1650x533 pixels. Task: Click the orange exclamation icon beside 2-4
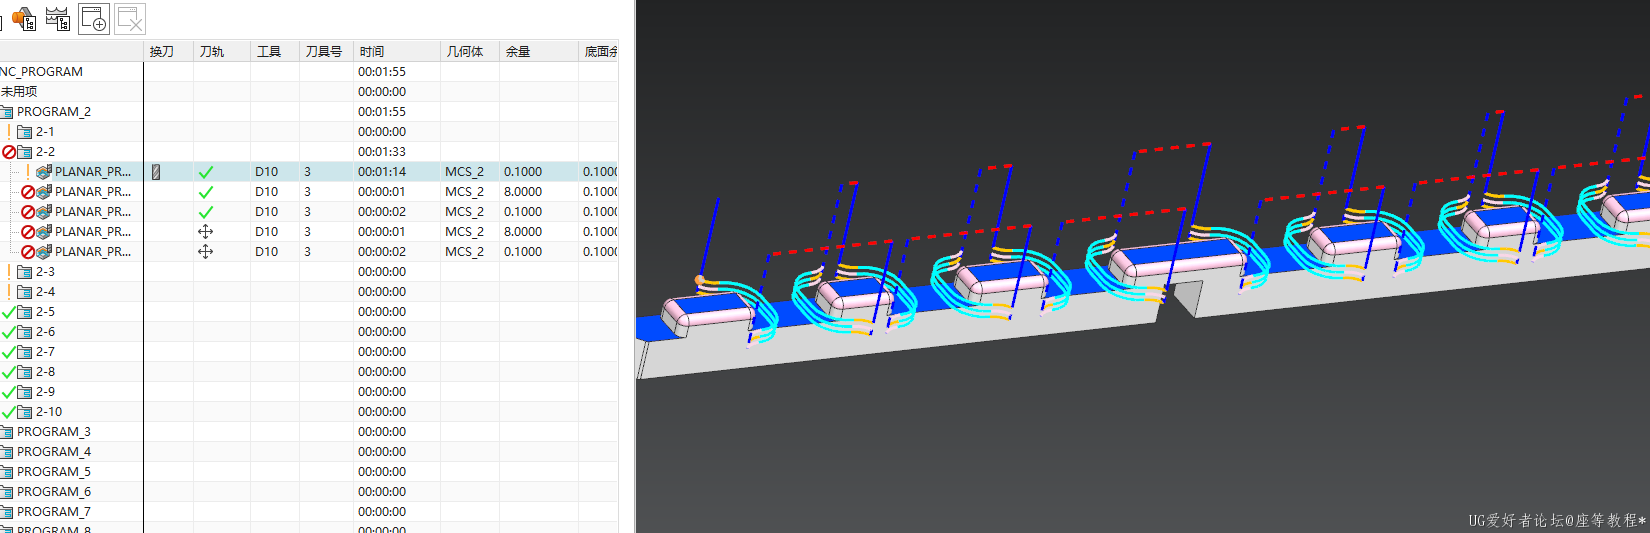point(9,292)
